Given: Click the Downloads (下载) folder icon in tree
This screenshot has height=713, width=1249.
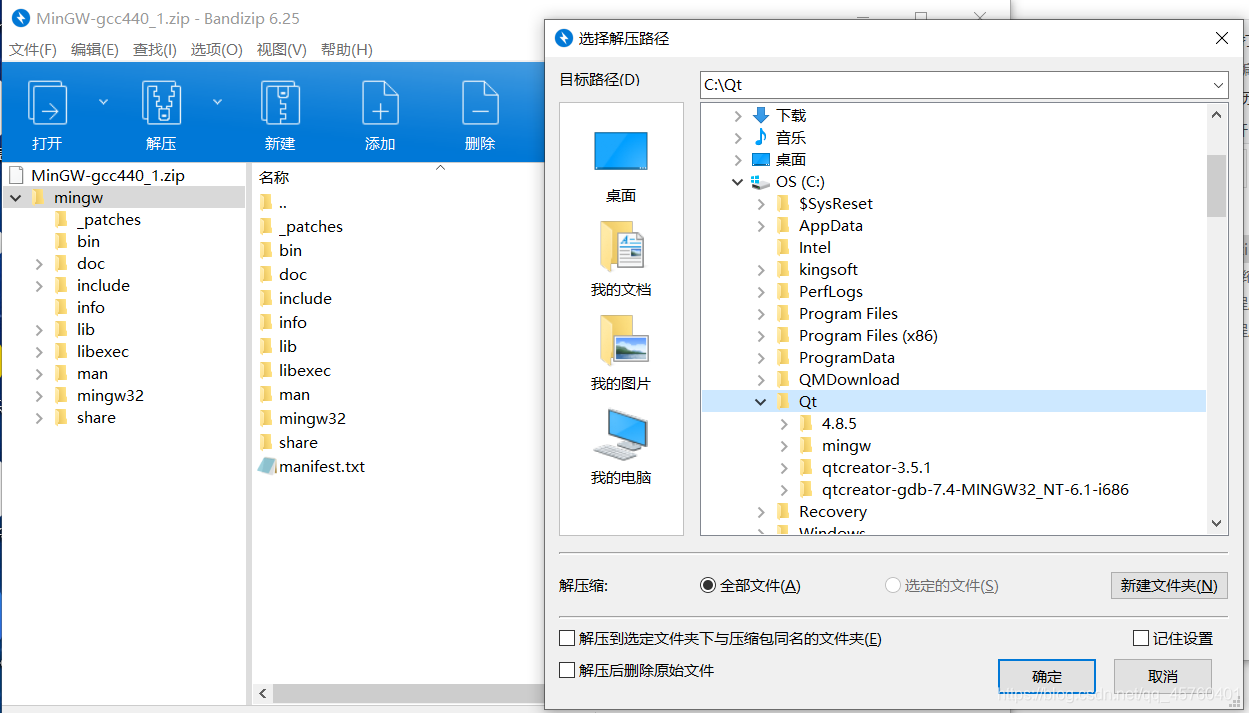Looking at the screenshot, I should 761,116.
